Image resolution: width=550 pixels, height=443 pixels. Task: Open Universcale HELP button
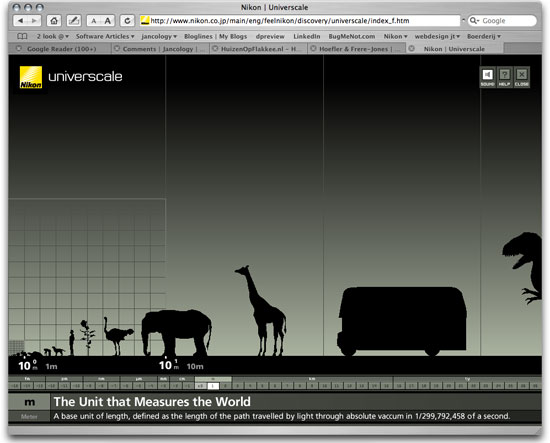click(x=504, y=77)
